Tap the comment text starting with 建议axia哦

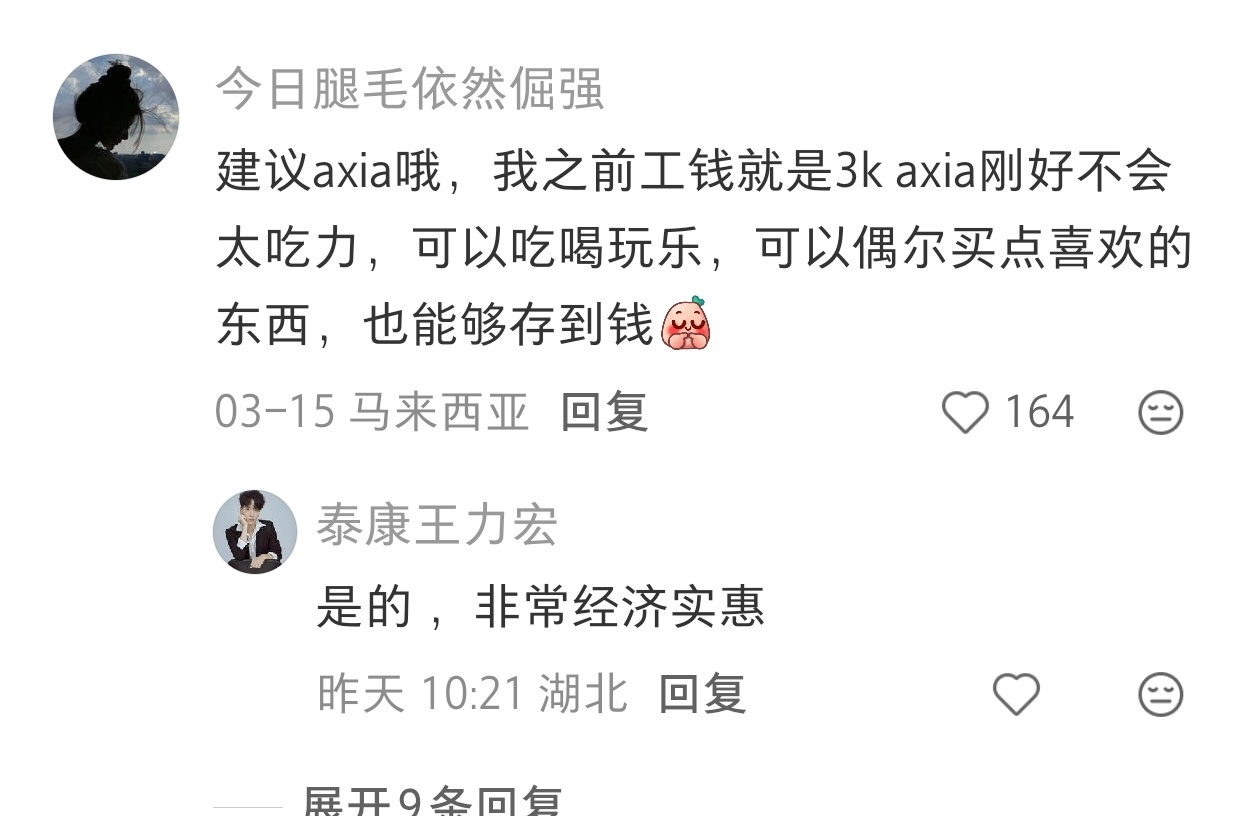(x=704, y=249)
